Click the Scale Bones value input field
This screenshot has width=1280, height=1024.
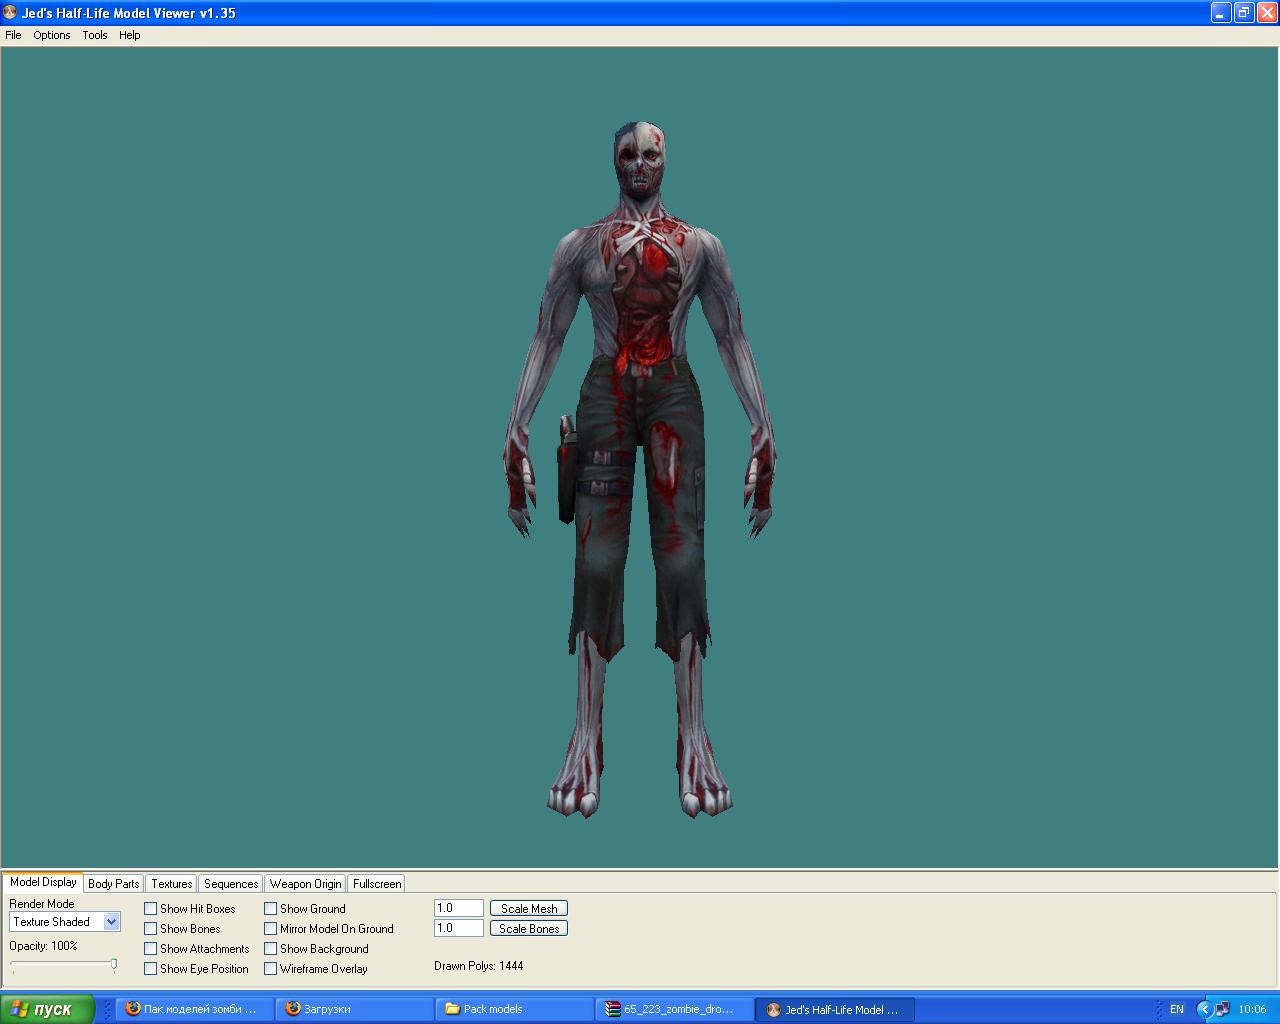pos(459,928)
